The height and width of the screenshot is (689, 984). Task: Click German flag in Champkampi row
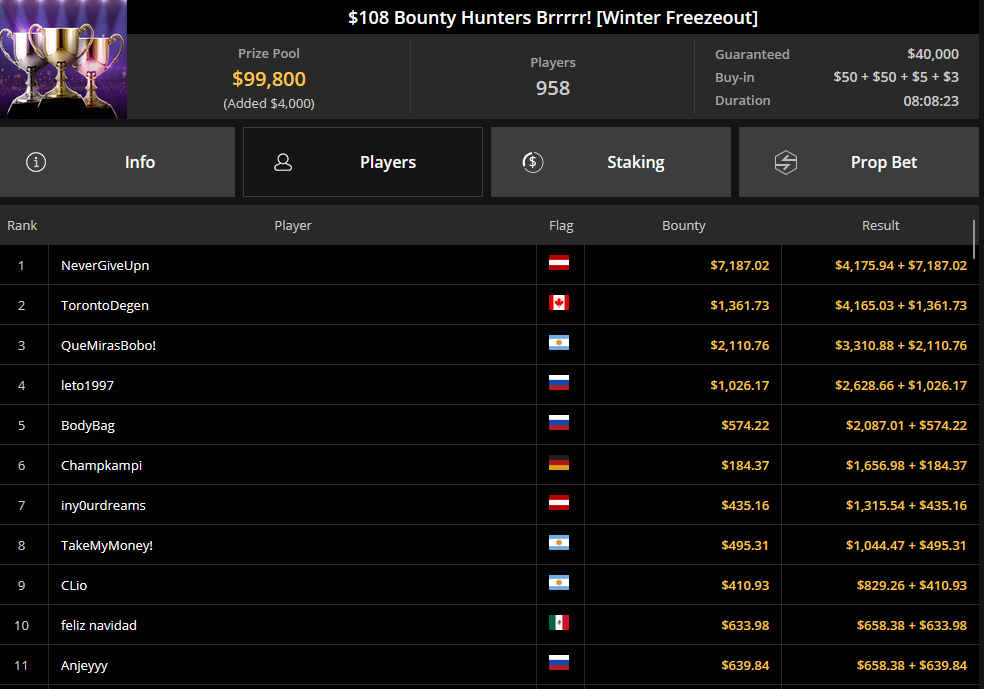point(559,463)
